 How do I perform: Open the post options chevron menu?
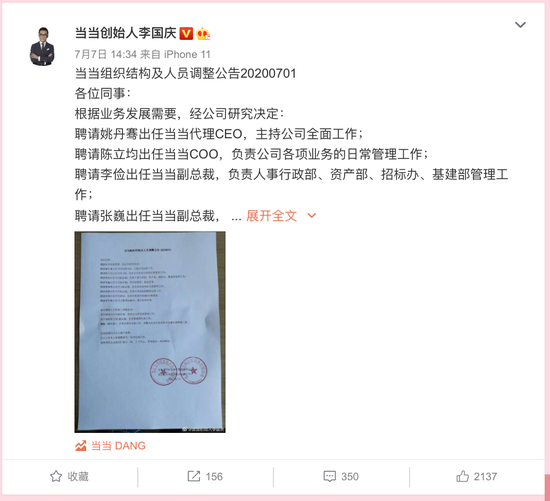(520, 25)
